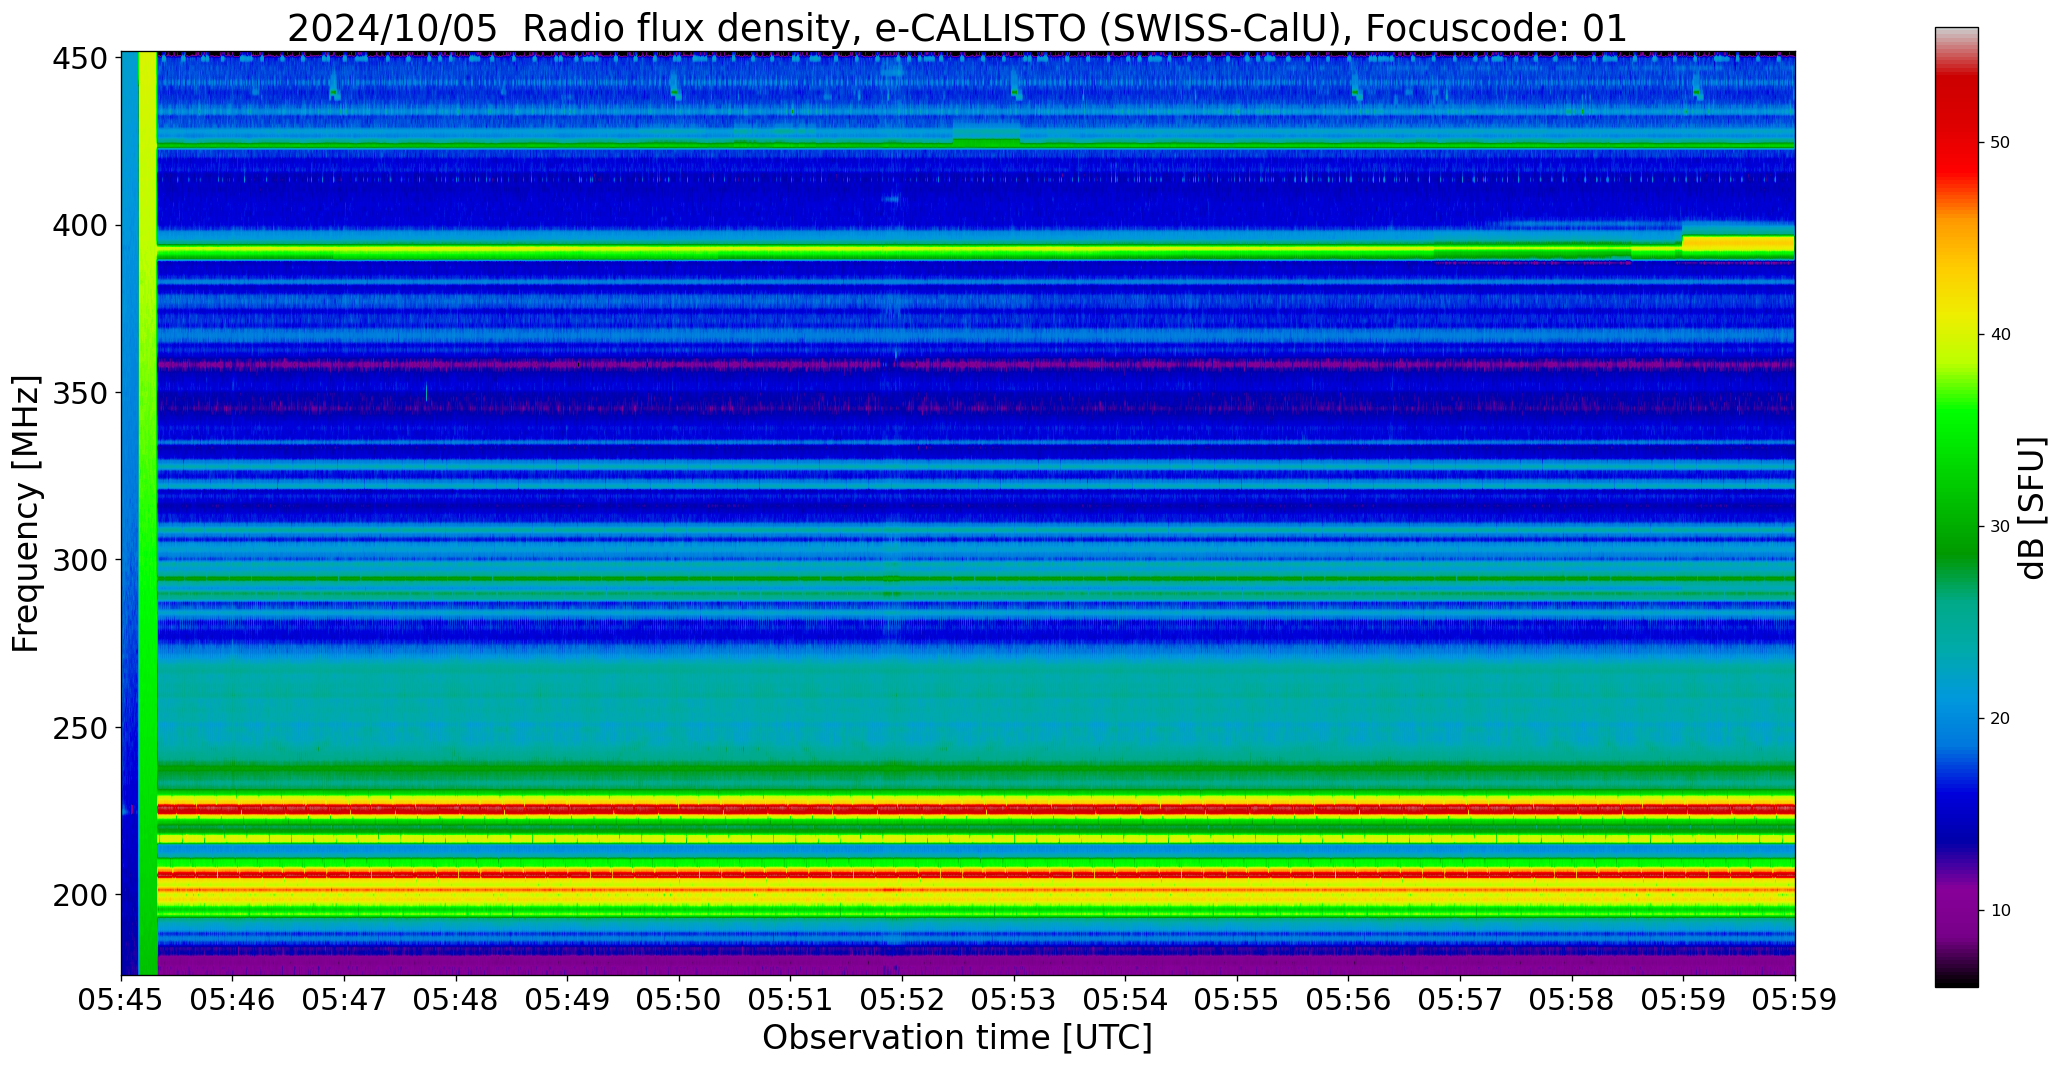
Task: Click inside the radio spectrogram plot
Action: 958,513
